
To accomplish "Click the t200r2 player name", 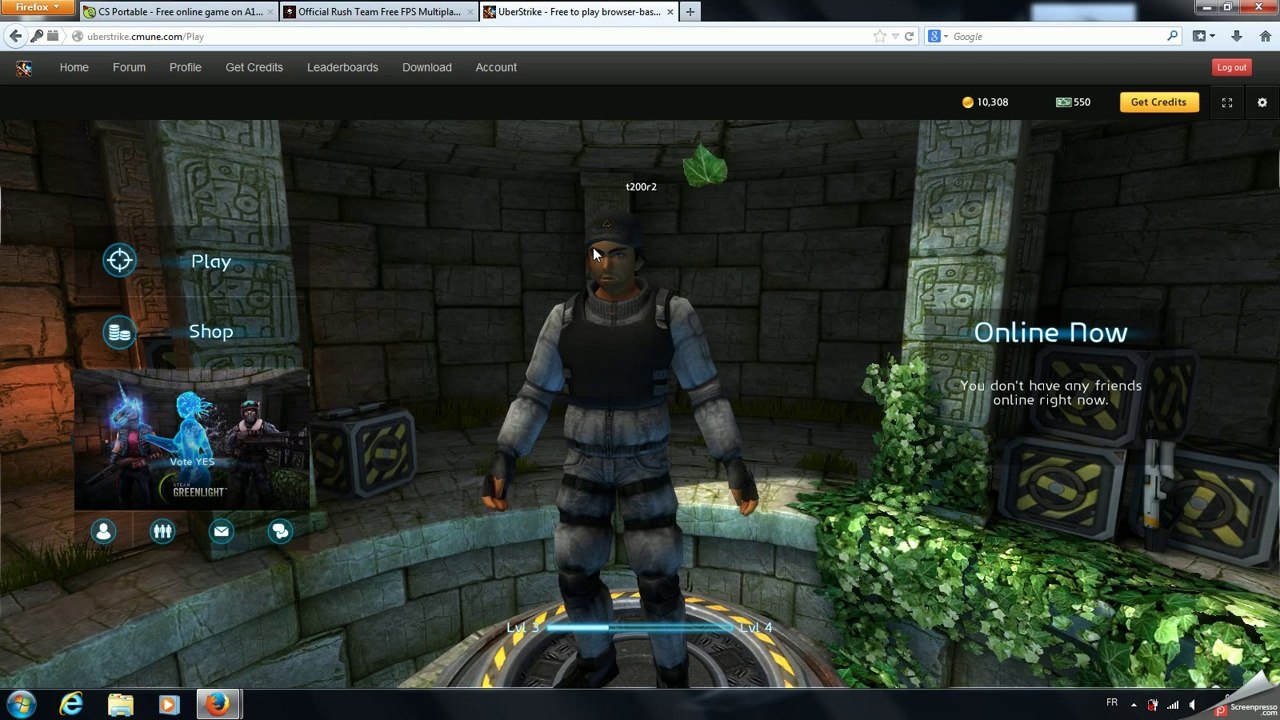I will [x=641, y=187].
